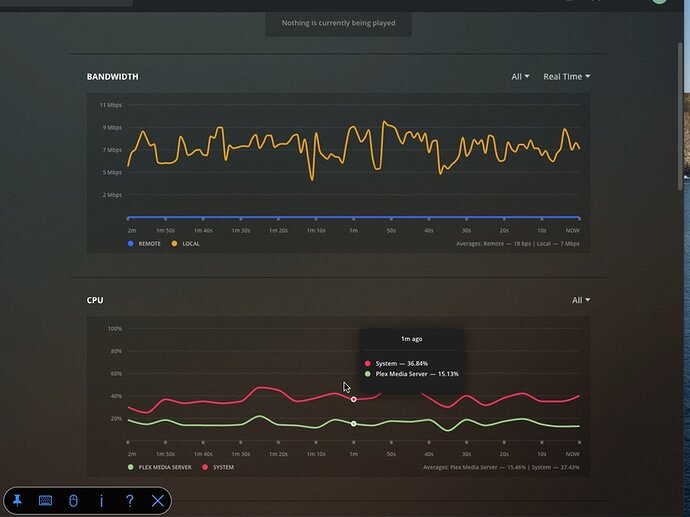The height and width of the screenshot is (517, 690).
Task: Click the pin icon in the remote toolbar
Action: (17, 500)
